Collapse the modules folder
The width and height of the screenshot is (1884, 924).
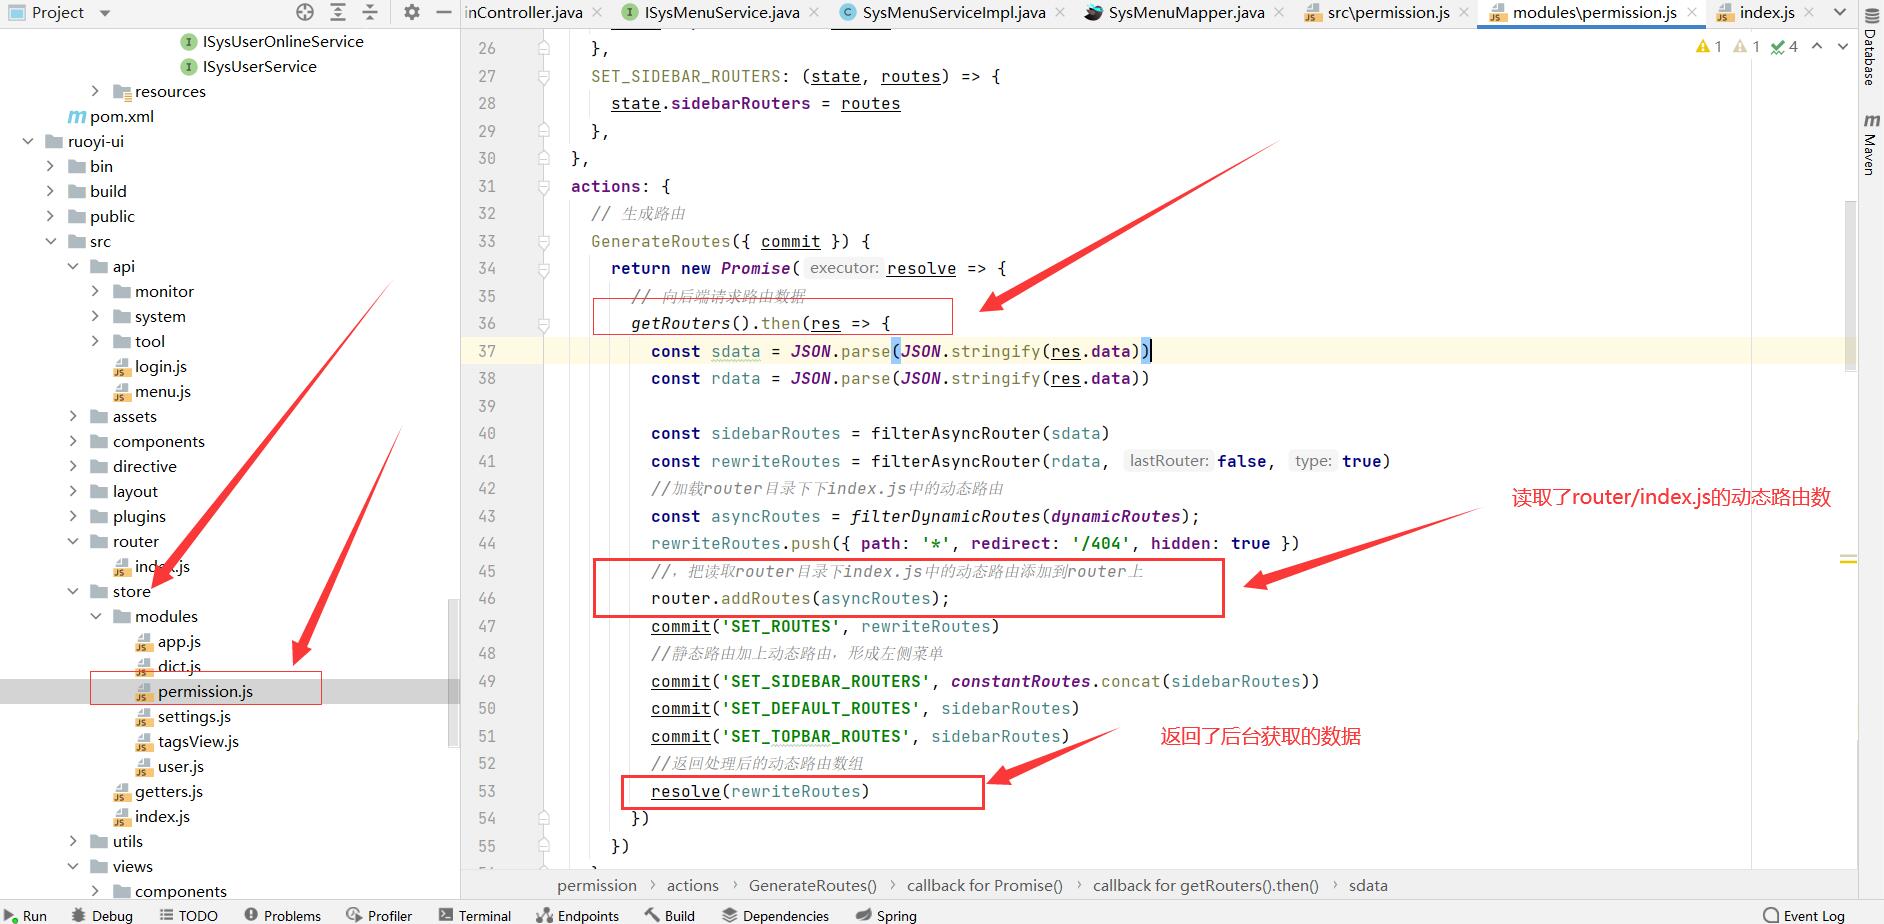pos(95,616)
